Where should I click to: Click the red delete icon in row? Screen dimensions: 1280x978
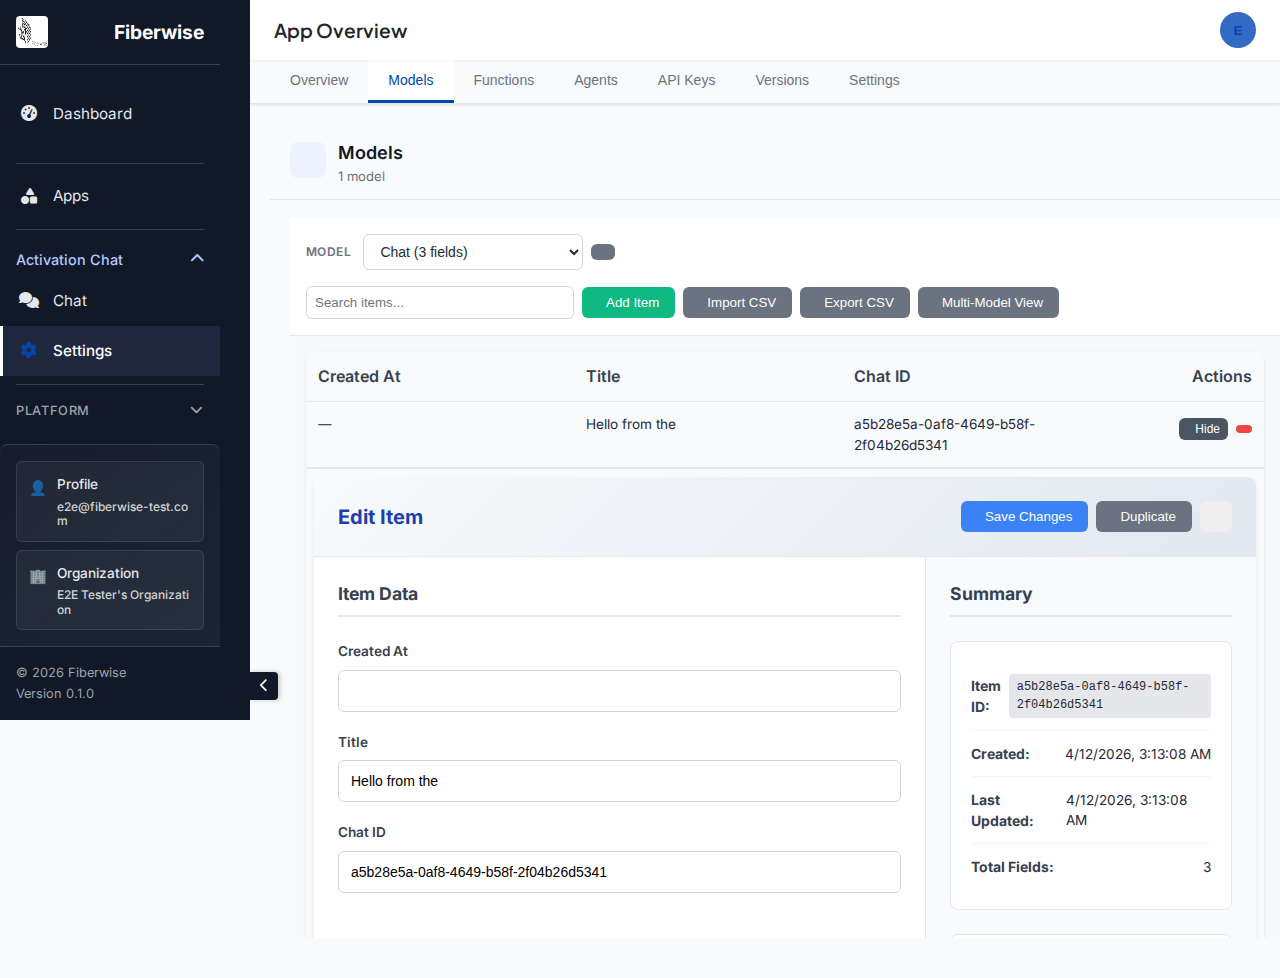[x=1244, y=429]
